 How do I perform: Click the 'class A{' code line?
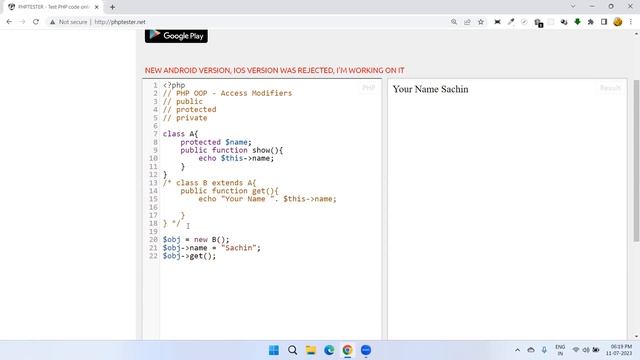coord(180,134)
